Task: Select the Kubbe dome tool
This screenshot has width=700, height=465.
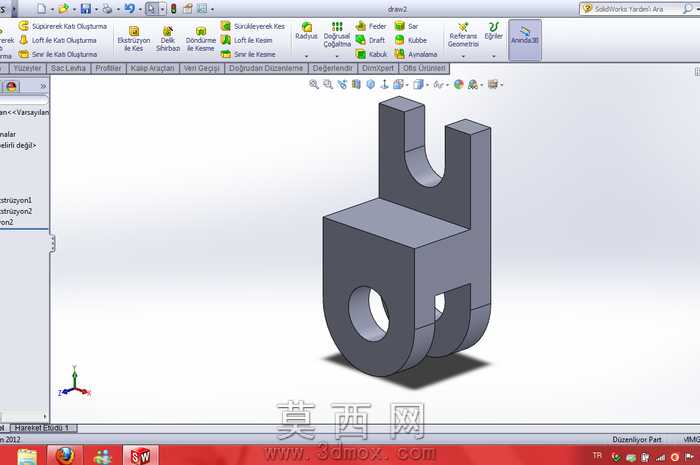Action: pos(411,40)
